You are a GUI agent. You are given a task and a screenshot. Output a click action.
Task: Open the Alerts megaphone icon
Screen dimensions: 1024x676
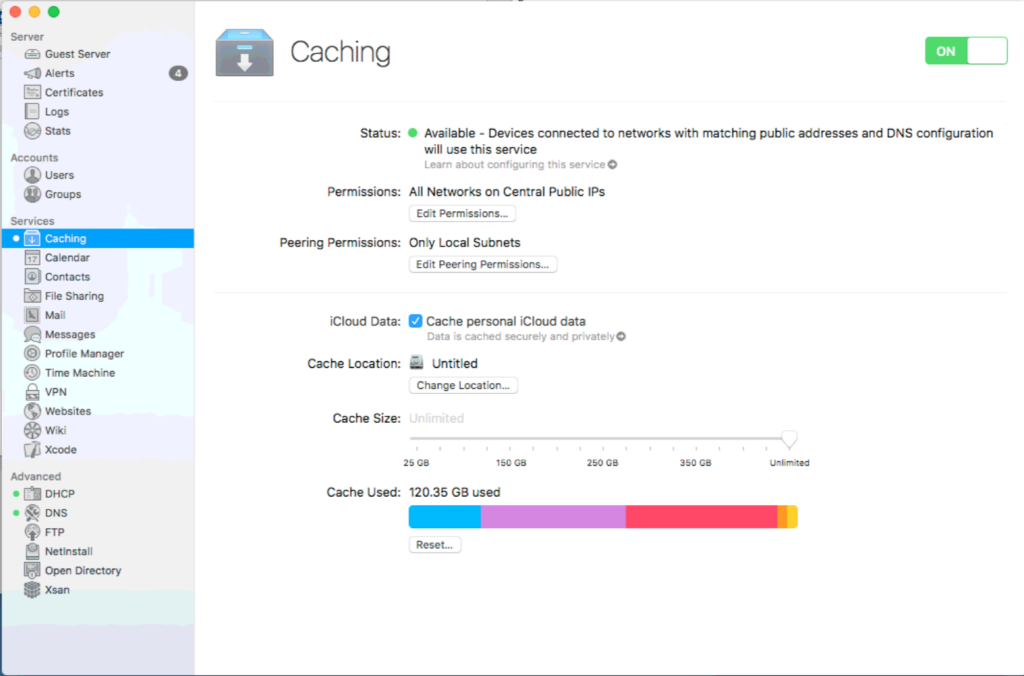(x=32, y=73)
